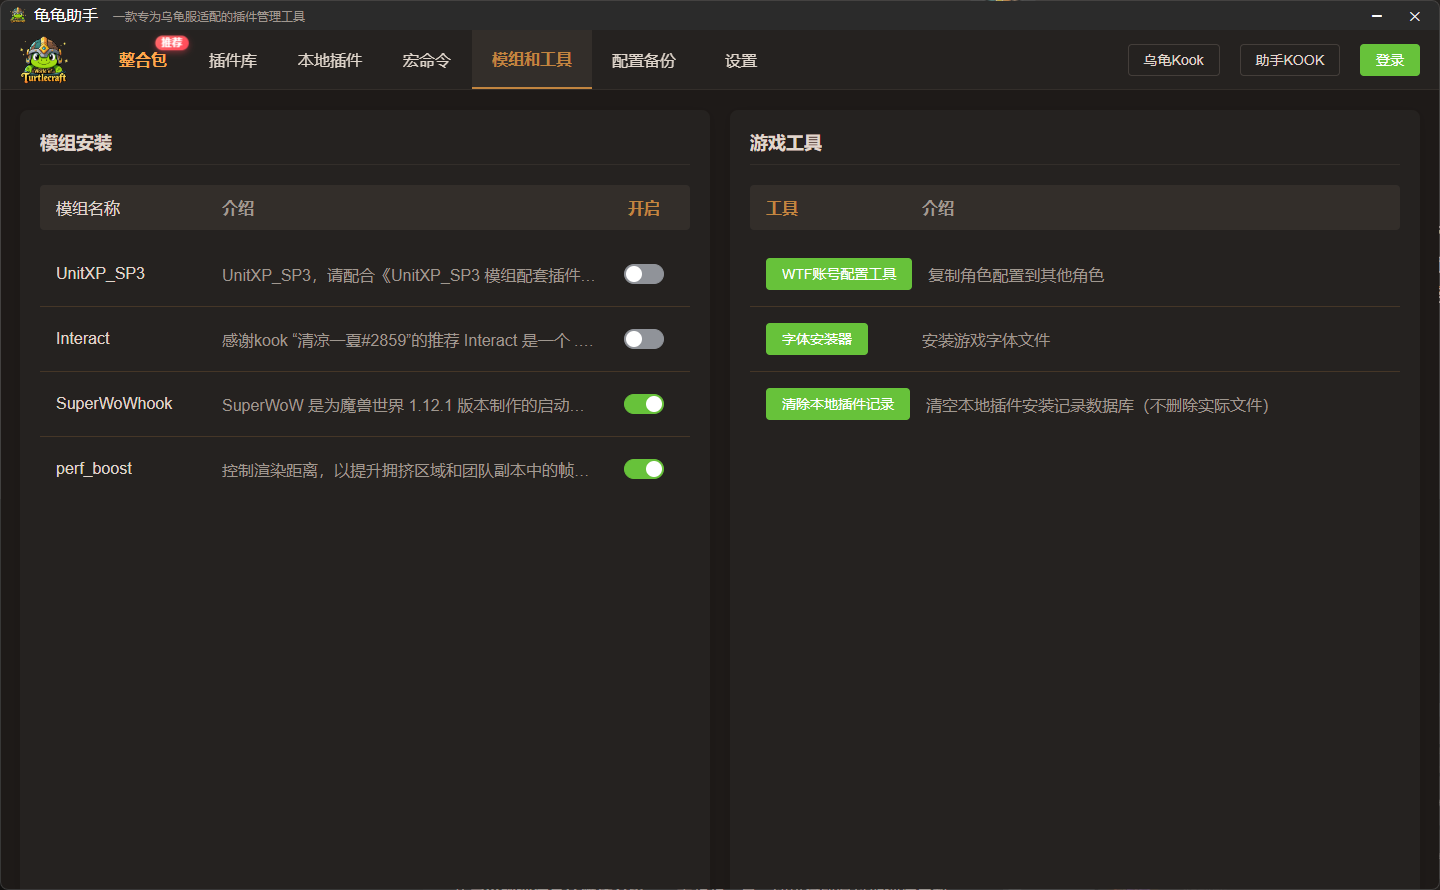Enable the Interact module

pos(643,338)
